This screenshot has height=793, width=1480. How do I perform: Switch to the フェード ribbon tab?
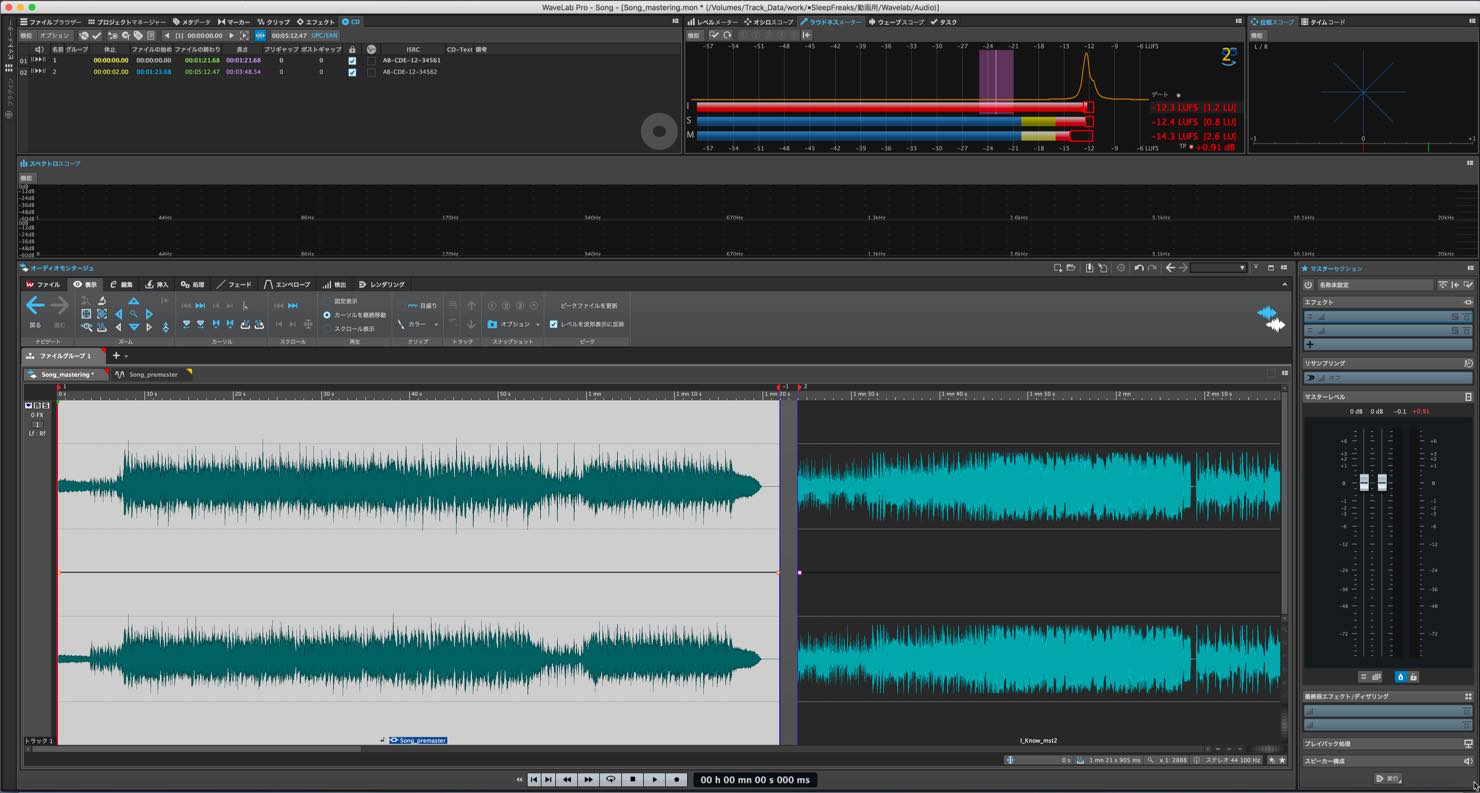(234, 284)
